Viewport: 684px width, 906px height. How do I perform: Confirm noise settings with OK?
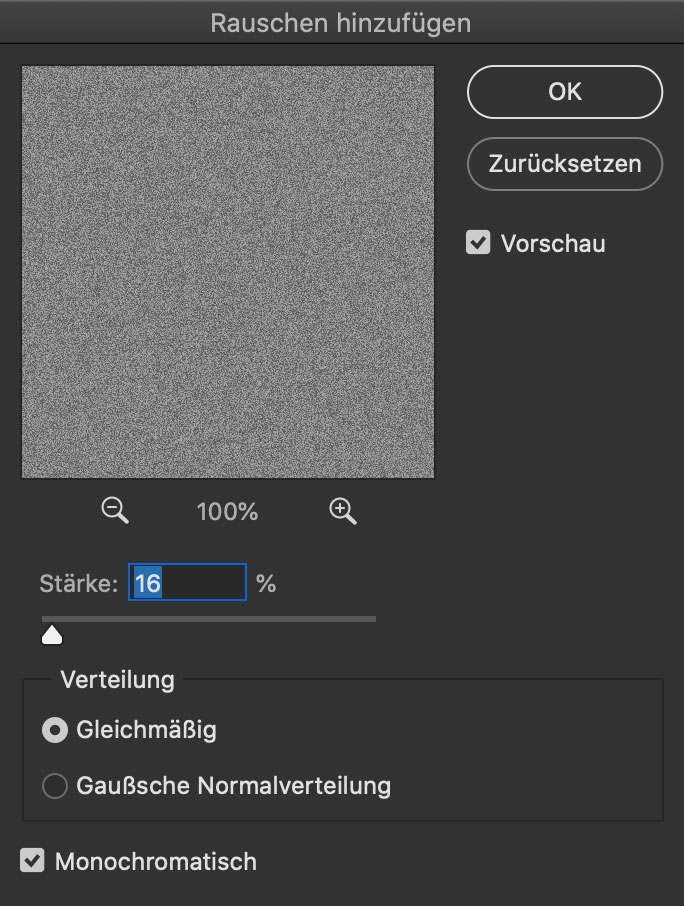point(565,92)
